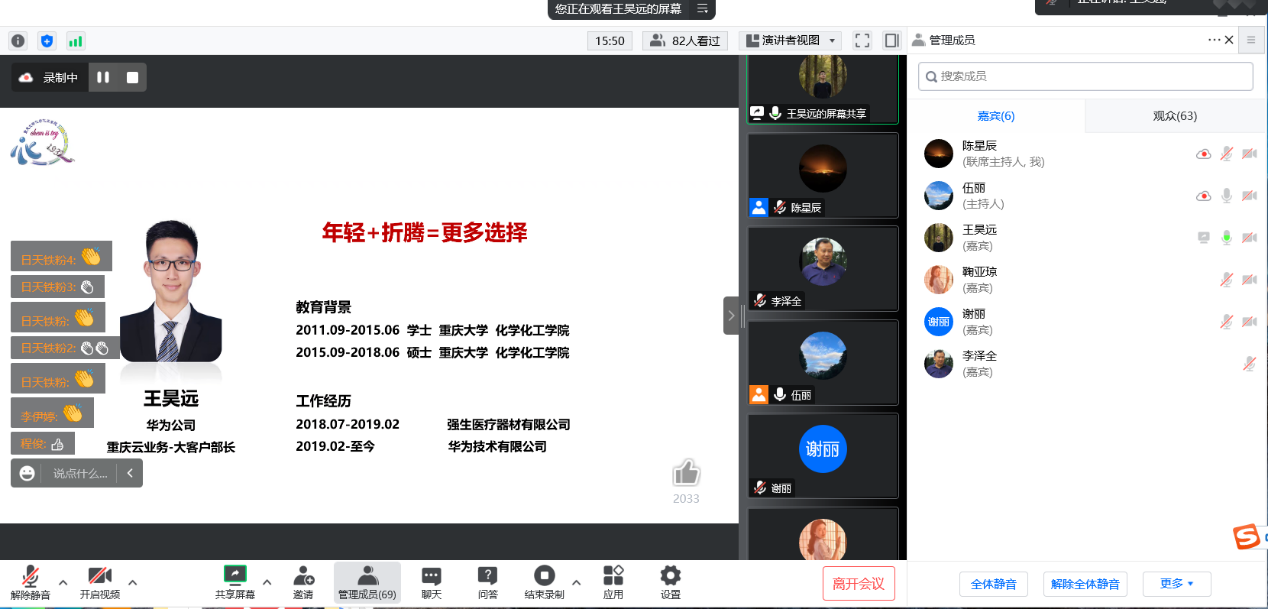Image resolution: width=1268 pixels, height=609 pixels.
Task: Open the 邀请 invite icon
Action: point(304,577)
